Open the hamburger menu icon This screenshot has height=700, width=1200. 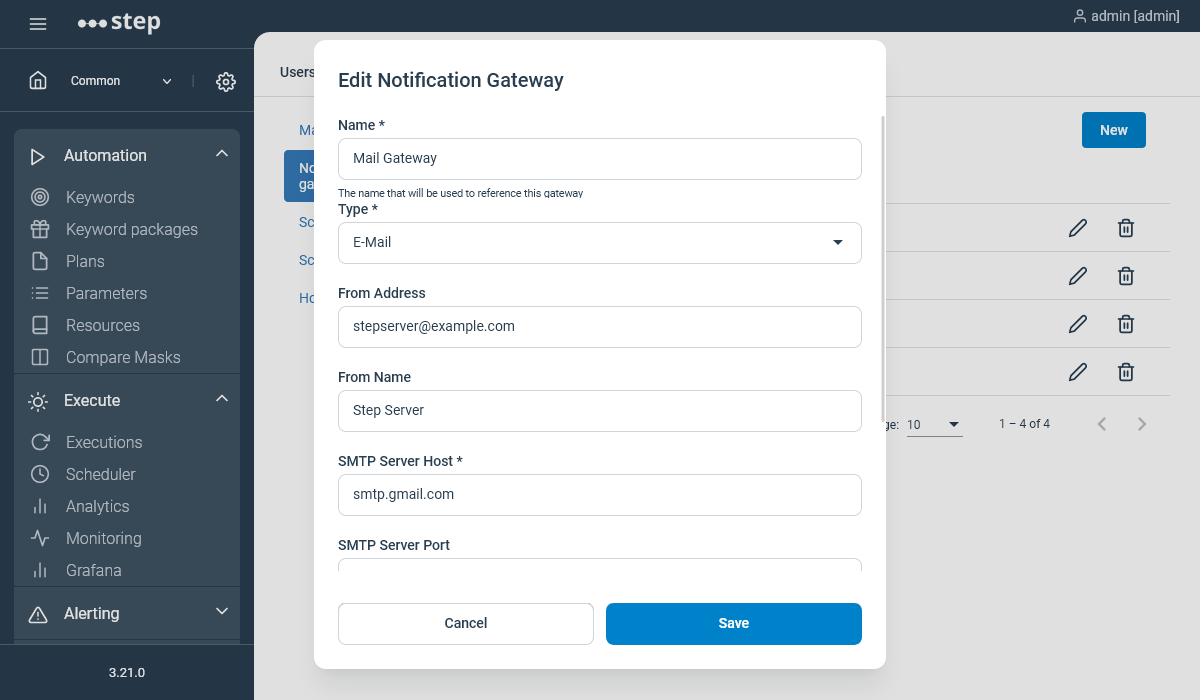(38, 24)
